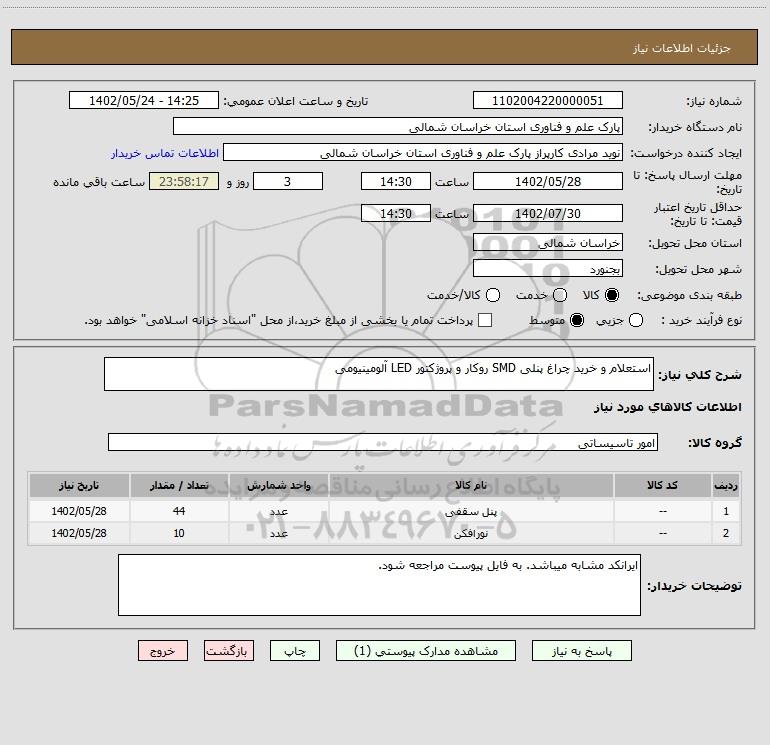Screen dimensions: 770x745
Task: Click the اطلاعات کالاهای مورد نیاز section heading
Action: (x=668, y=407)
